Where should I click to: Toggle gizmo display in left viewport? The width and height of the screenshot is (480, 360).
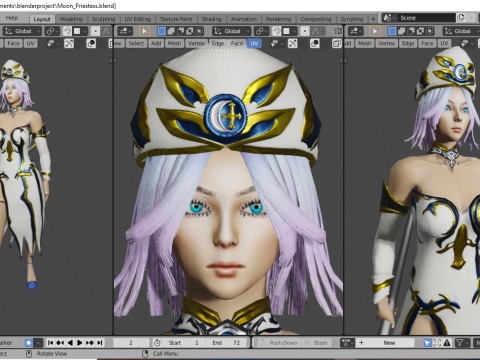pyautogui.click(x=69, y=43)
